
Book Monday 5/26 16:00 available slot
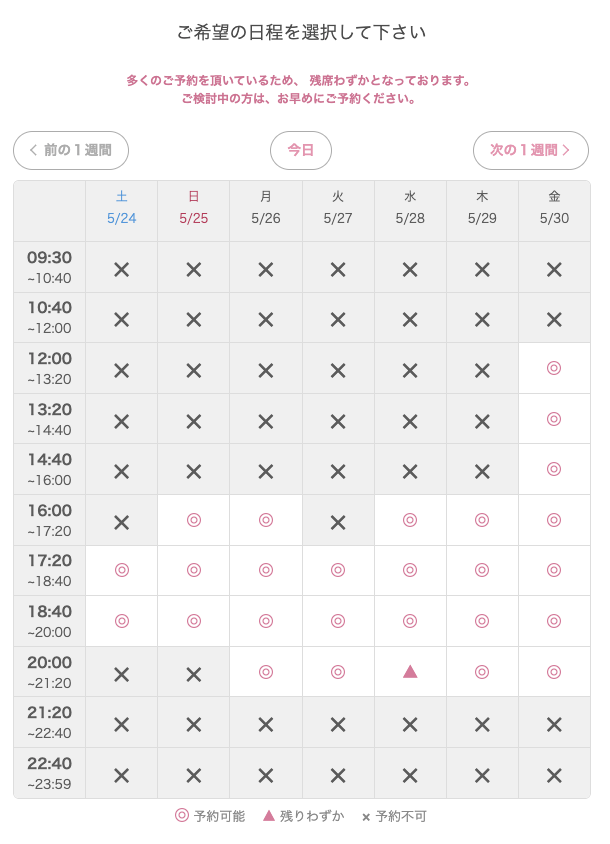point(266,520)
